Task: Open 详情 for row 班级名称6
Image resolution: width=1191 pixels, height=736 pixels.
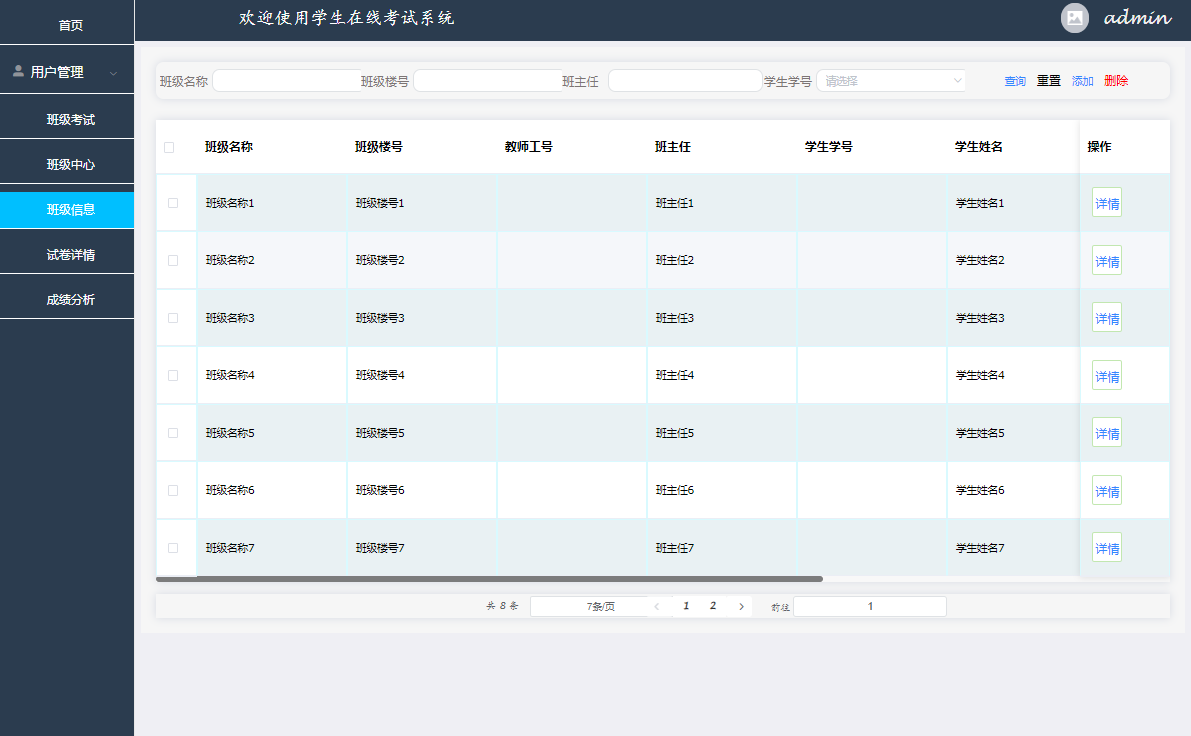Action: [1107, 491]
